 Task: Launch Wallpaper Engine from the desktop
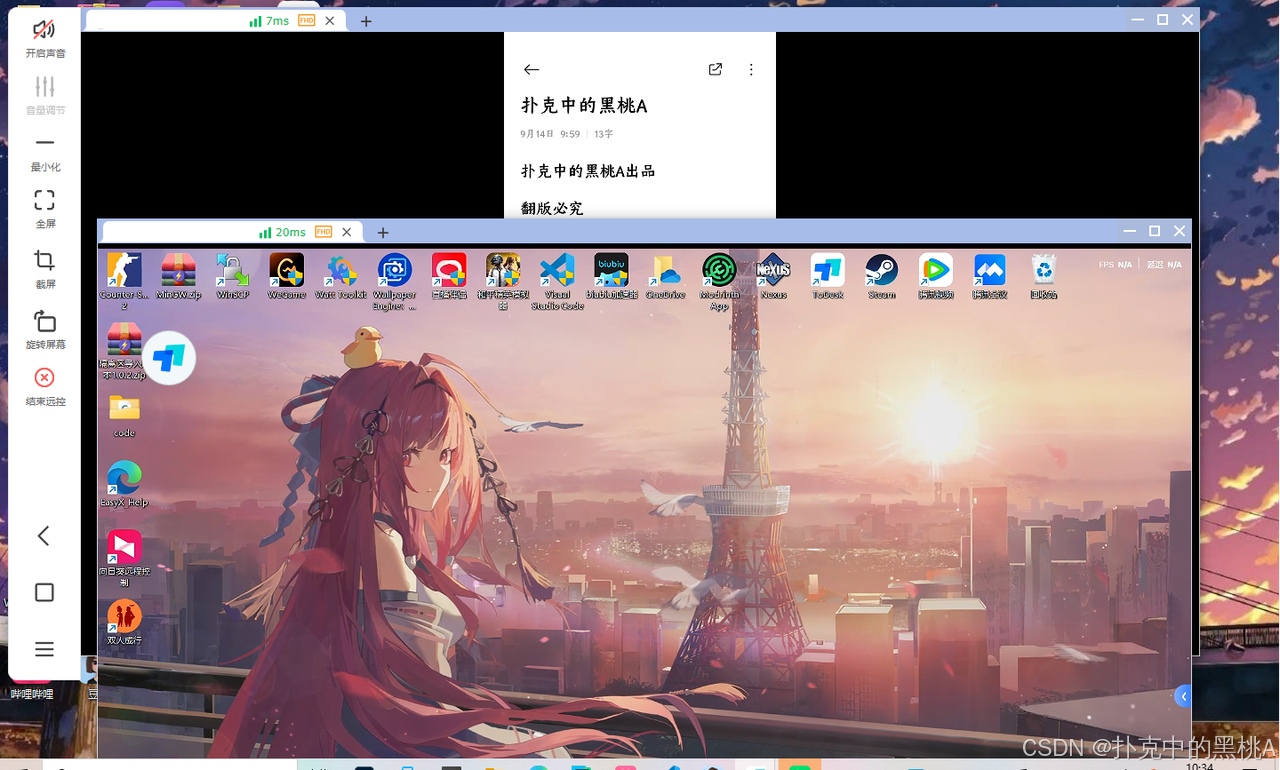395,282
